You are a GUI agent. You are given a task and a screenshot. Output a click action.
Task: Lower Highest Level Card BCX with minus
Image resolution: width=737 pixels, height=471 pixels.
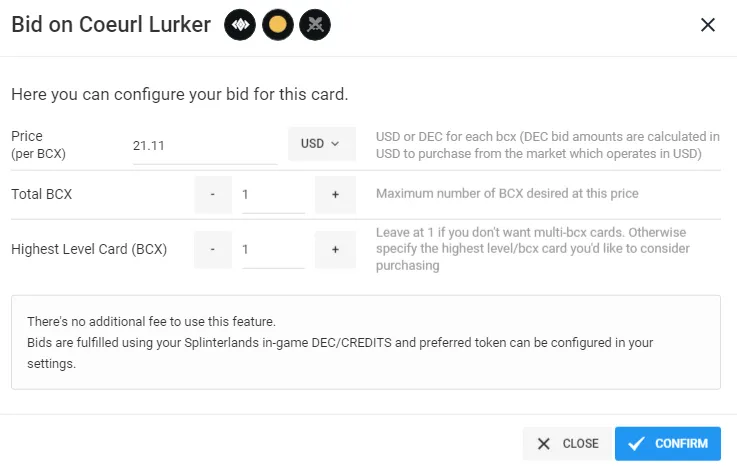pyautogui.click(x=213, y=250)
